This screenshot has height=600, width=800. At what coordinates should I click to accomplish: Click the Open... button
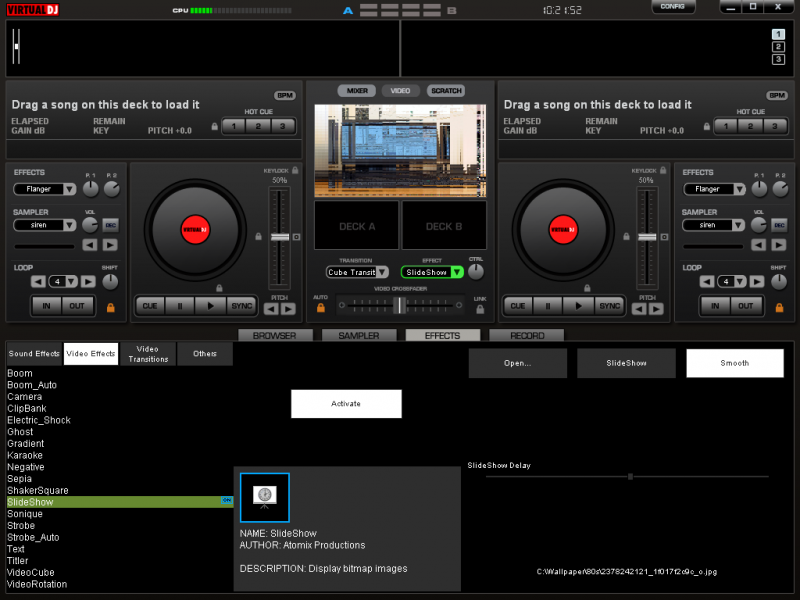click(x=517, y=363)
